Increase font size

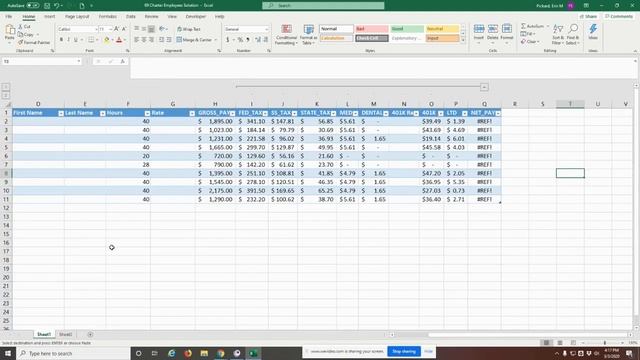point(117,29)
